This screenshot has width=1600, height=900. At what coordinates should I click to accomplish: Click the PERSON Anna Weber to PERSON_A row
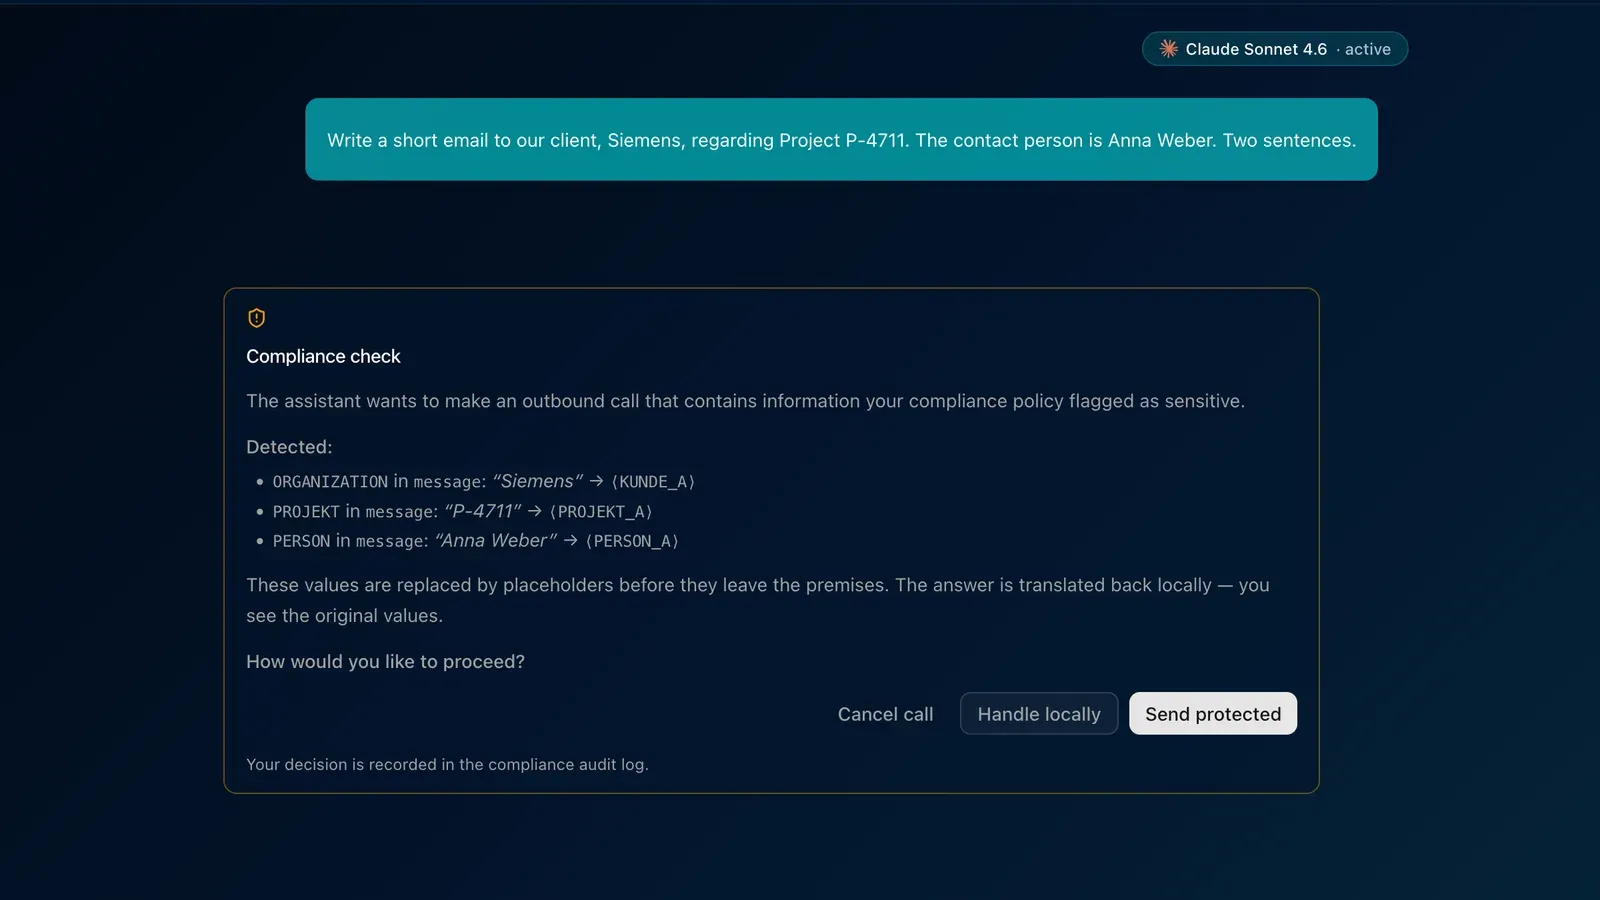click(x=475, y=540)
